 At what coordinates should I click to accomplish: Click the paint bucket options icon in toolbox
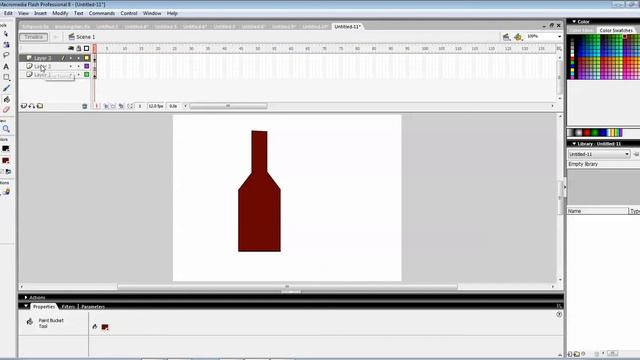pos(6,192)
